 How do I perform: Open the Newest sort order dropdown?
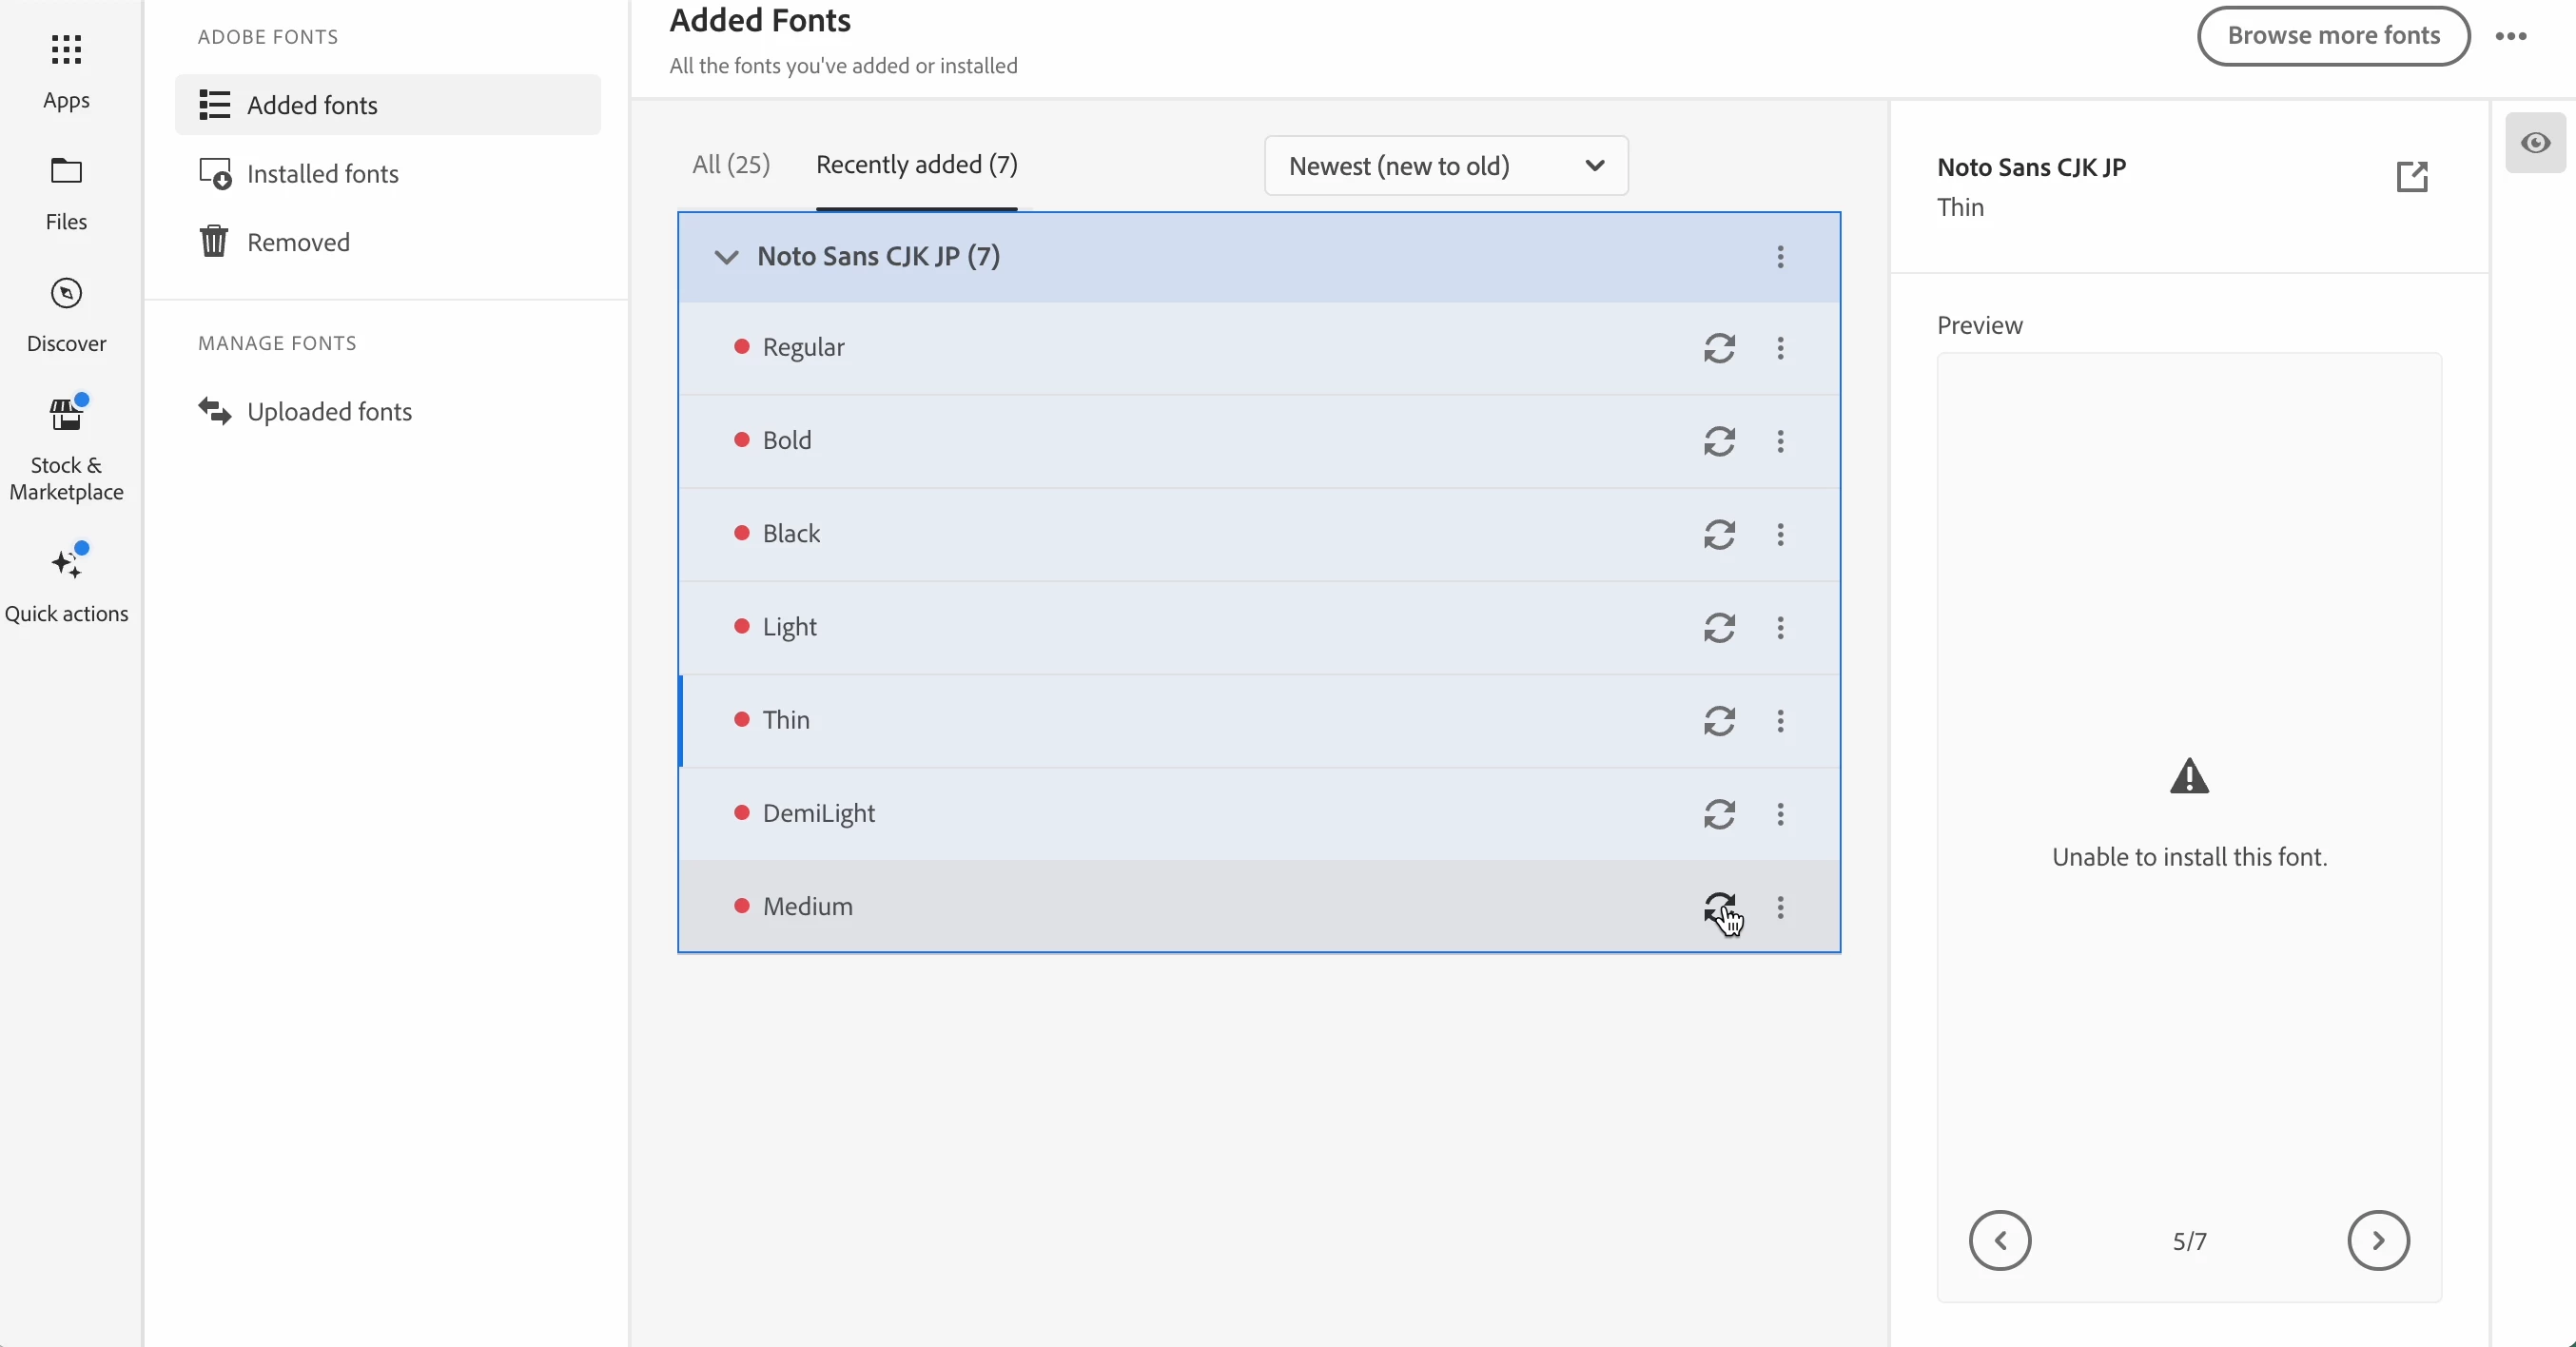pyautogui.click(x=1445, y=166)
